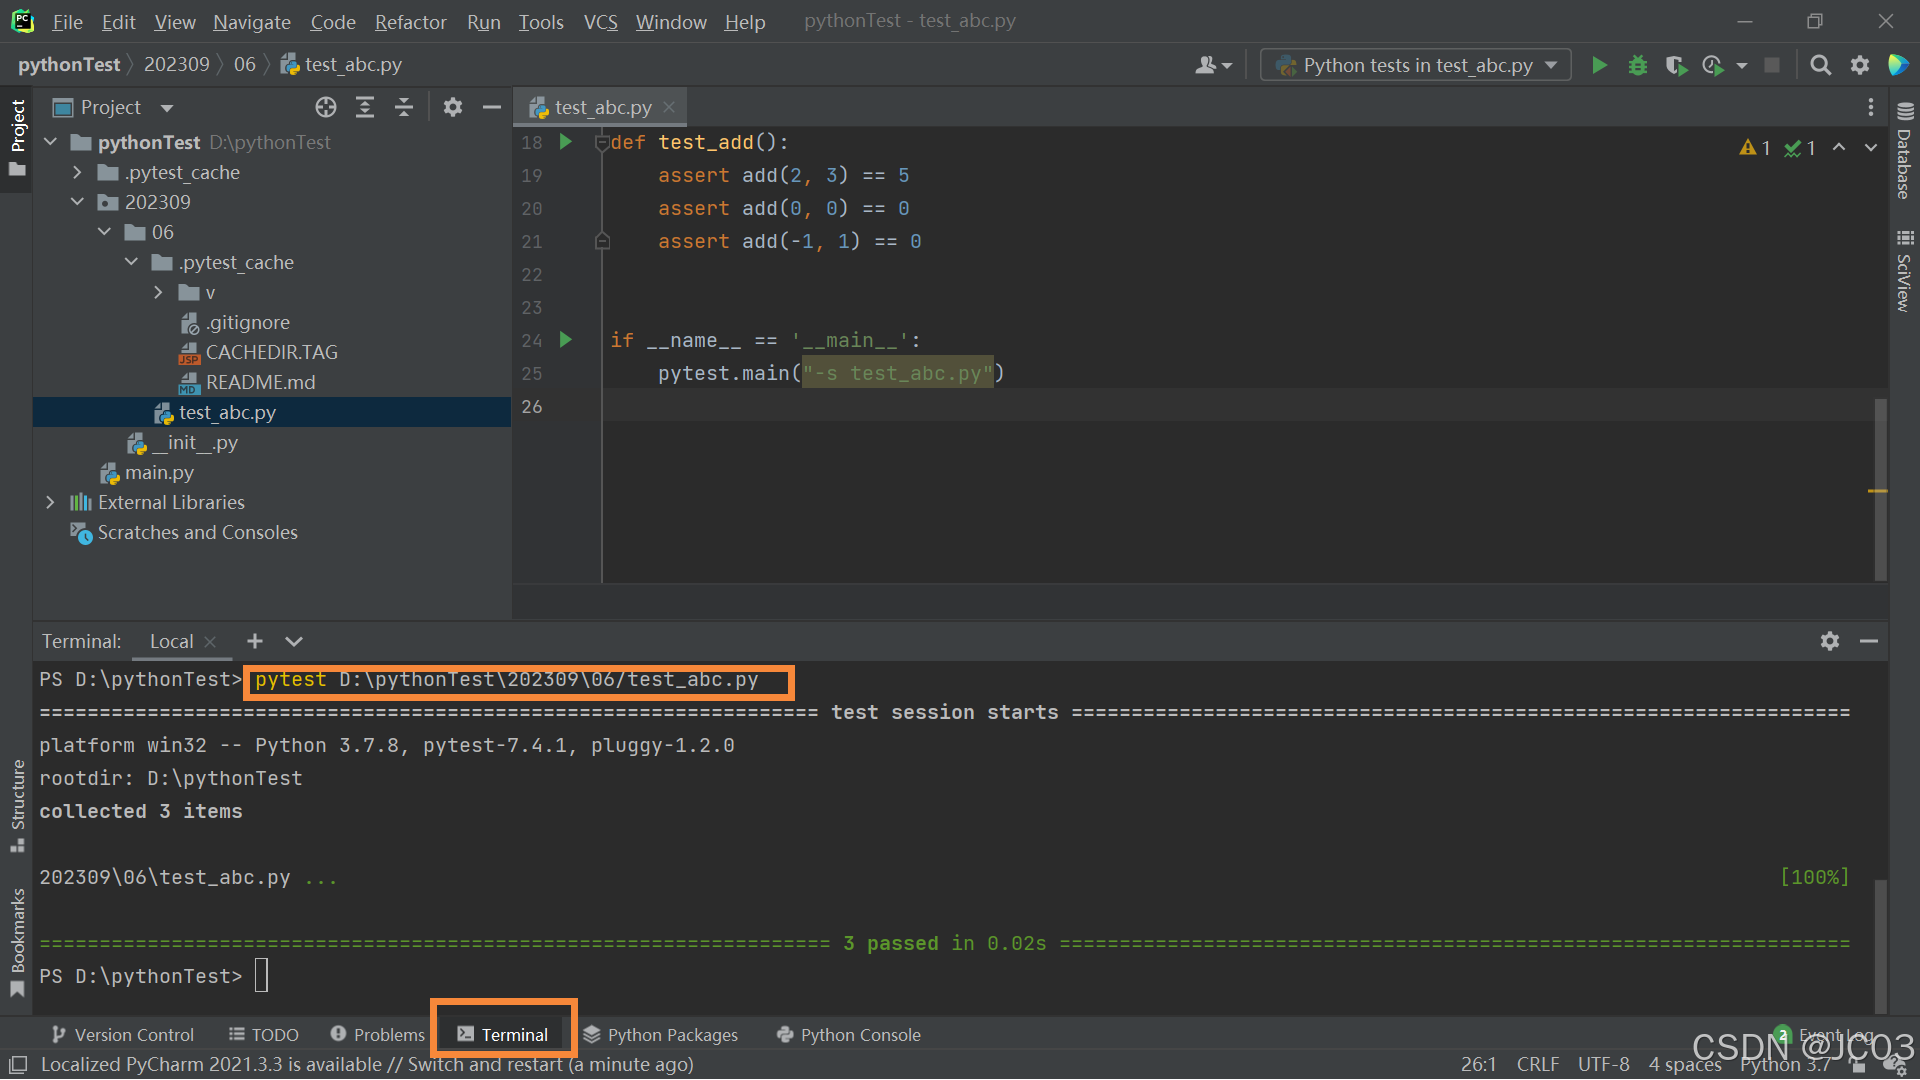This screenshot has height=1080, width=1920.
Task: Open Search Everywhere magnifier
Action: [x=1821, y=65]
